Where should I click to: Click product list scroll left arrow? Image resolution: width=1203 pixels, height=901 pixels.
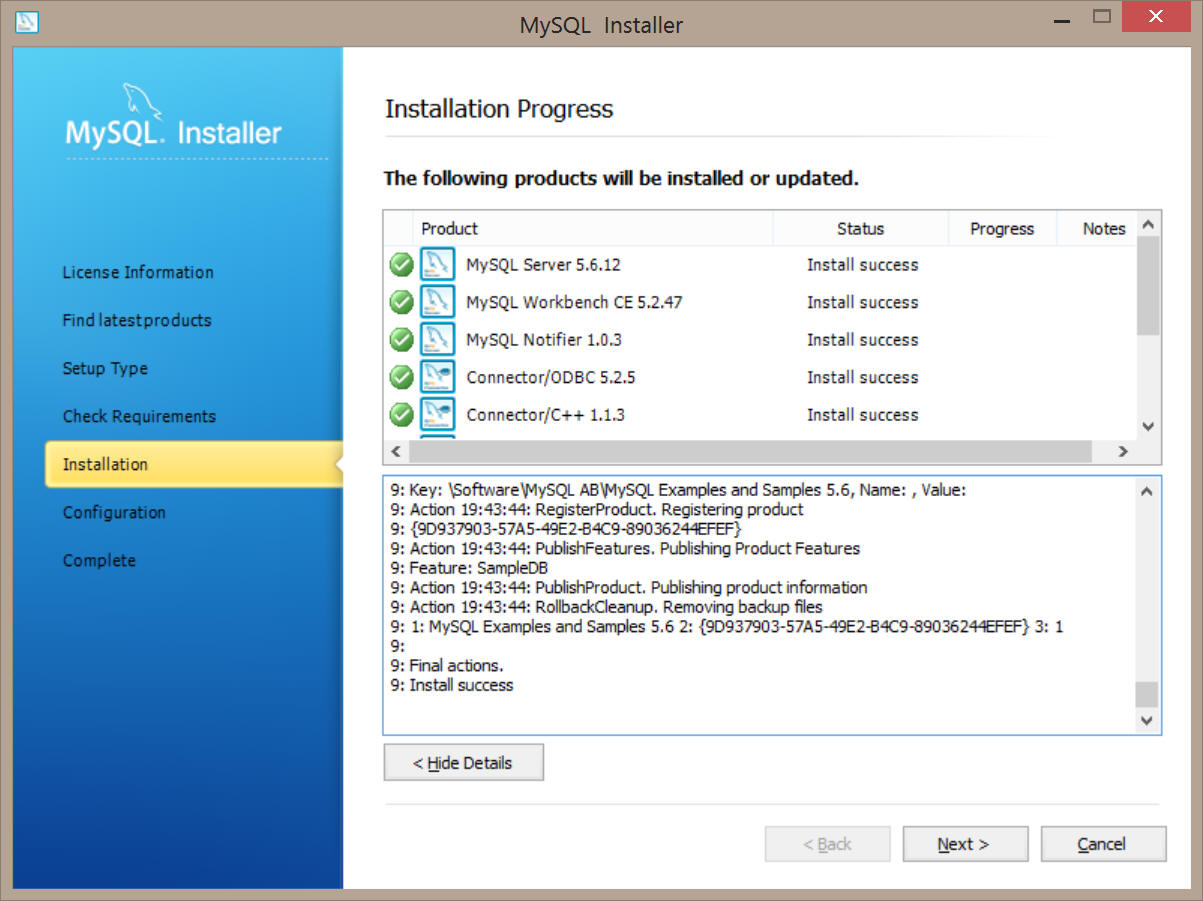[x=396, y=451]
